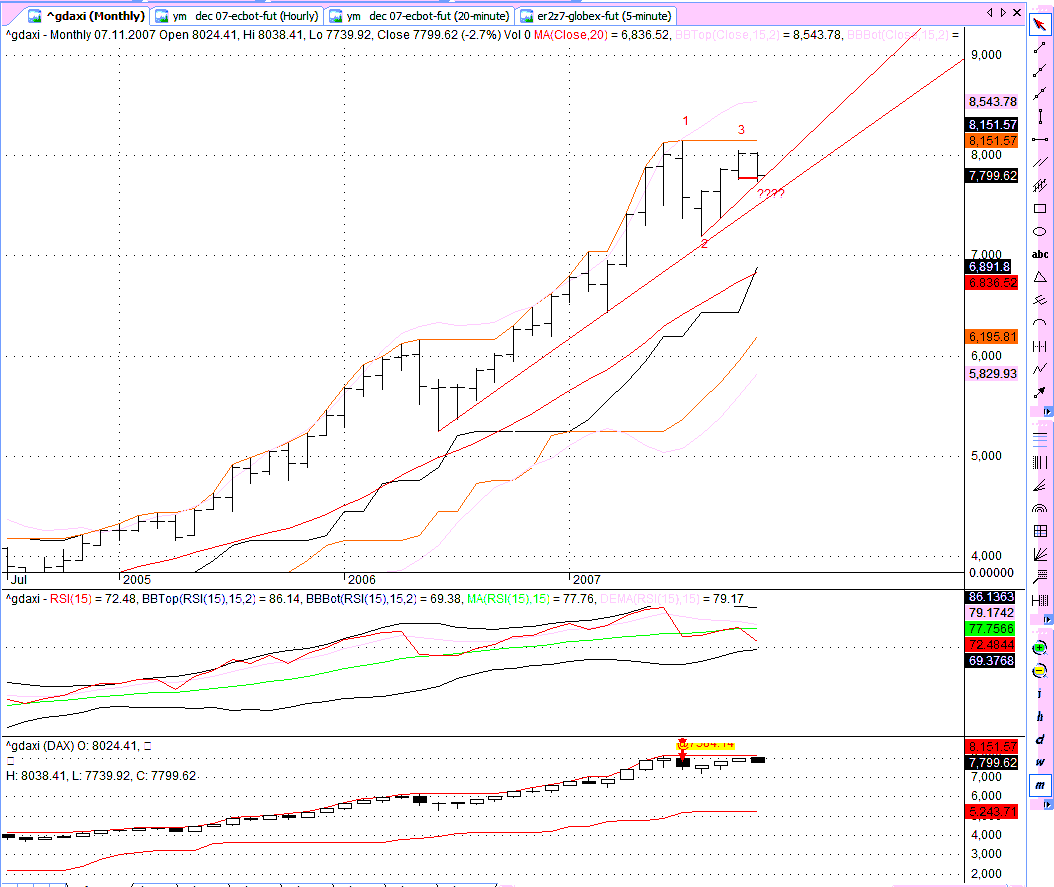Screen dimensions: 1054x887
Task: Select the Fibonacci fan tool
Action: [1040, 485]
